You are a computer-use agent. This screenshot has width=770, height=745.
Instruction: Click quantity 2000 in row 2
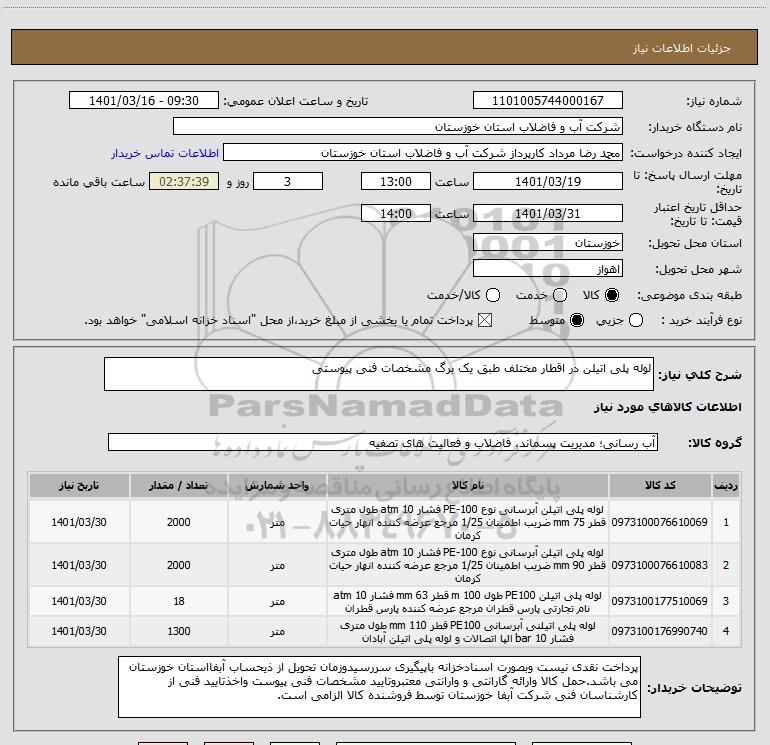pos(179,565)
